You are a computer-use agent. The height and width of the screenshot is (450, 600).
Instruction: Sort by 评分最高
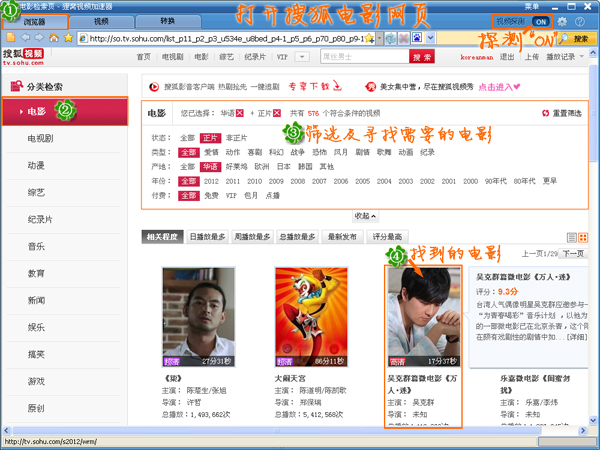coord(387,237)
